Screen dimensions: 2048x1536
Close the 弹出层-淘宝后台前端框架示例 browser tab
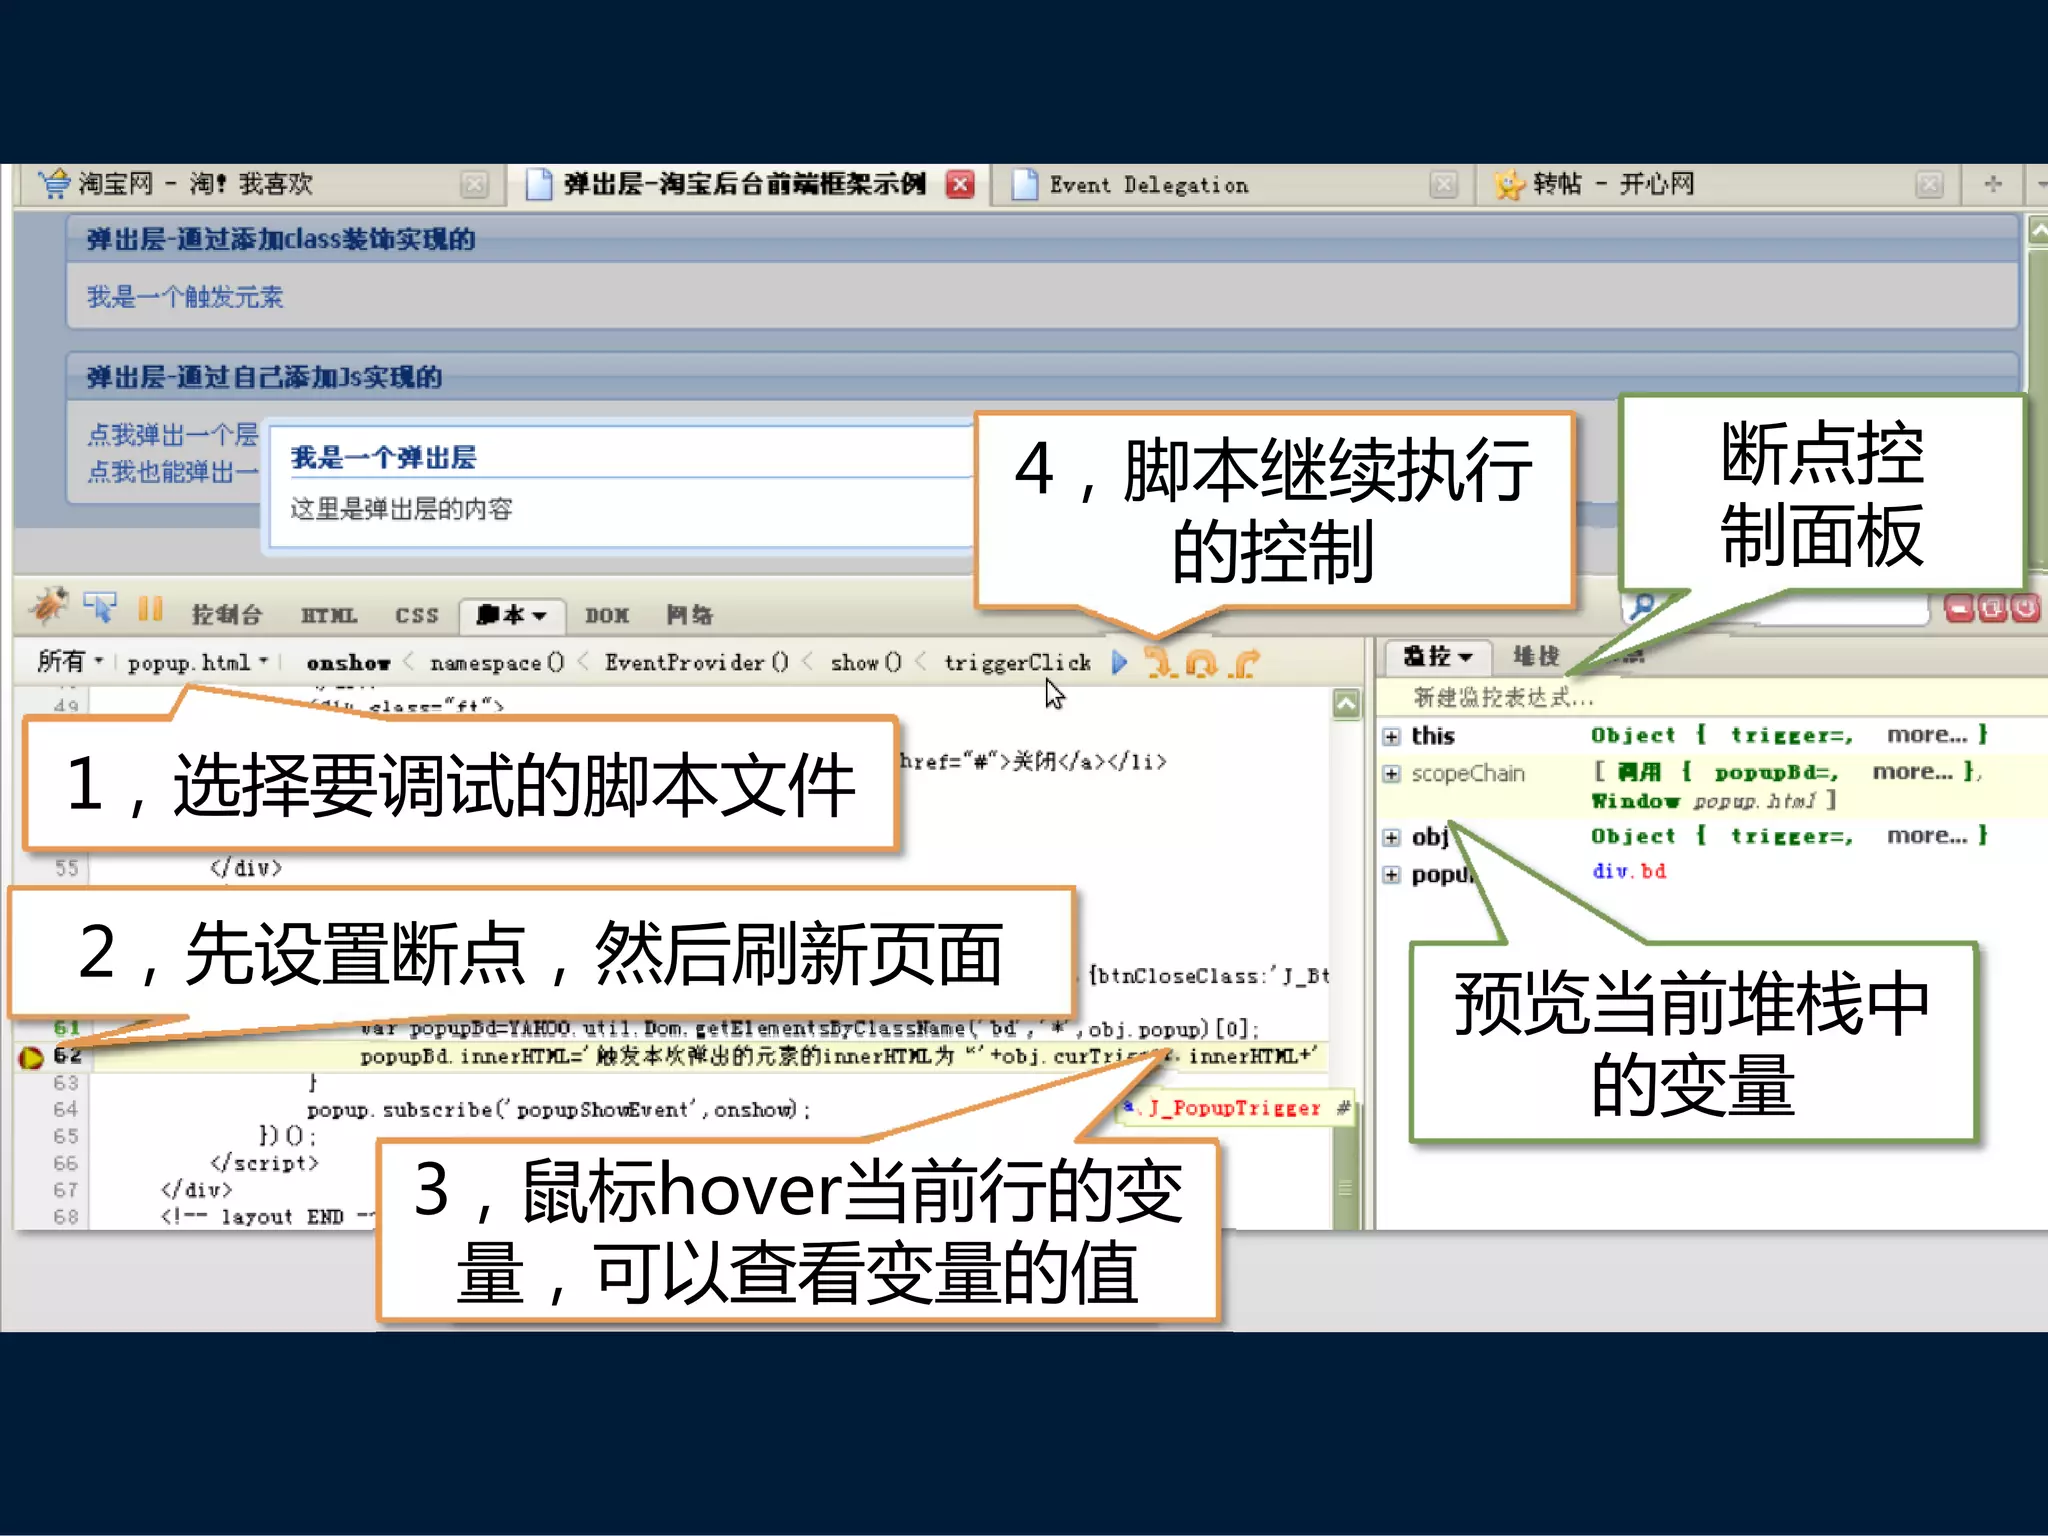960,184
